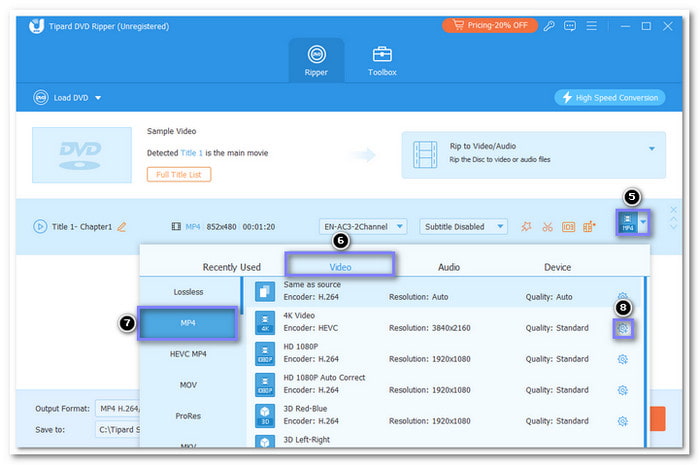Click the Title 1 link

(x=192, y=153)
